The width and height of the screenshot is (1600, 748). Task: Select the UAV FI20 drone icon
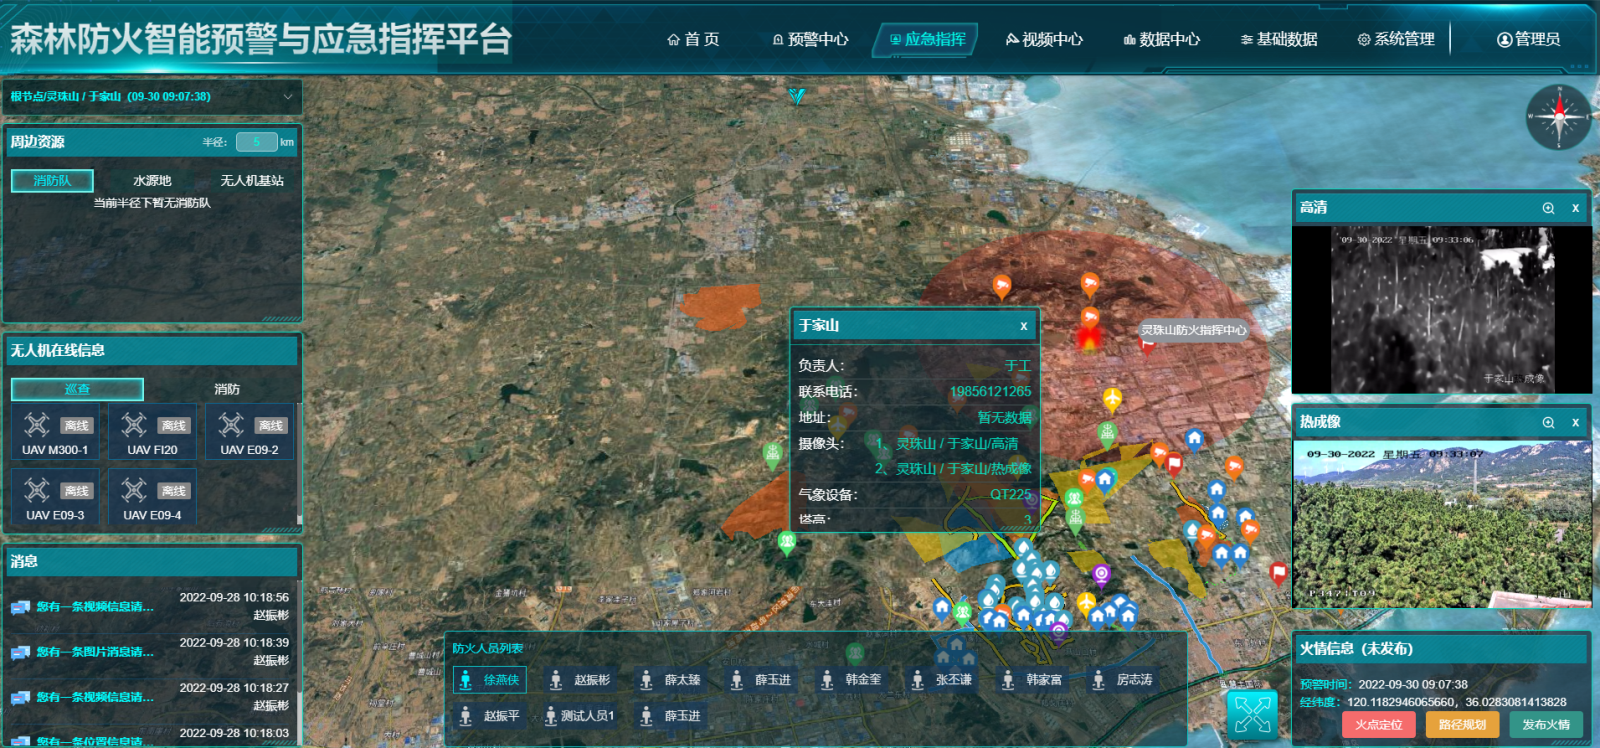coord(134,425)
